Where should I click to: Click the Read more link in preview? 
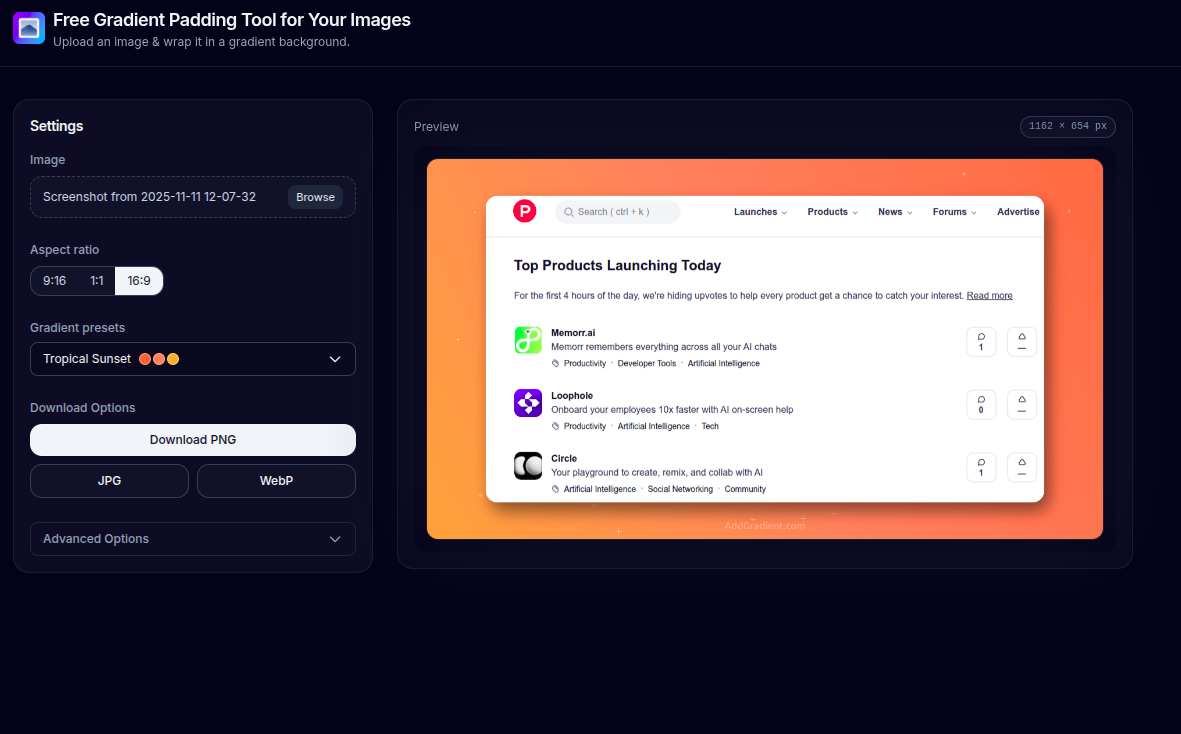(x=989, y=295)
